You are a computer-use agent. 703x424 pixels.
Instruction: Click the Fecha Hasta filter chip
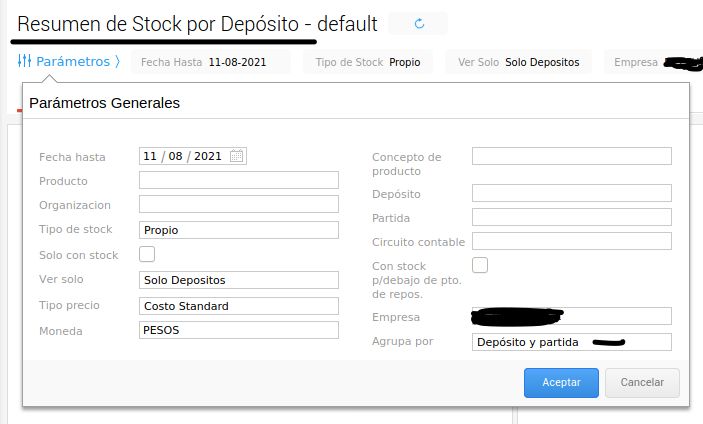click(210, 62)
